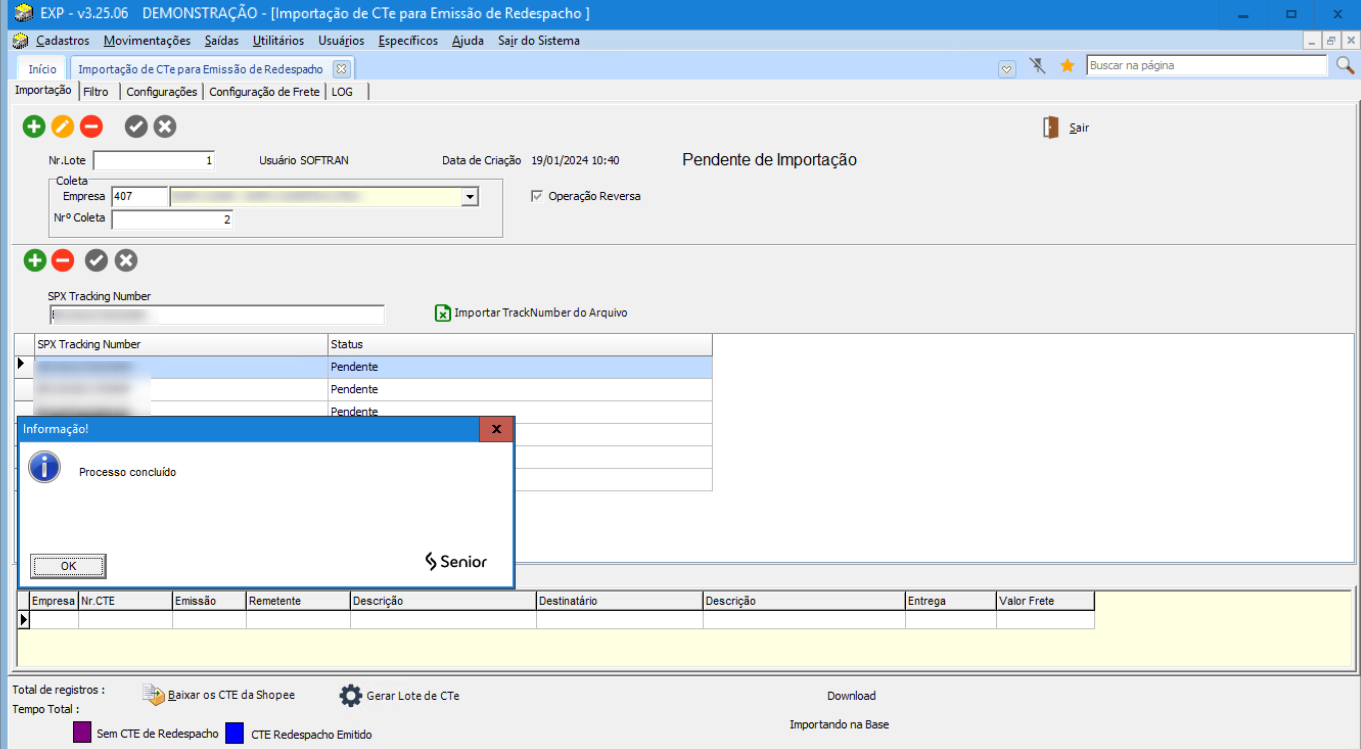Switch to the Configuração de Frete tab

264,91
